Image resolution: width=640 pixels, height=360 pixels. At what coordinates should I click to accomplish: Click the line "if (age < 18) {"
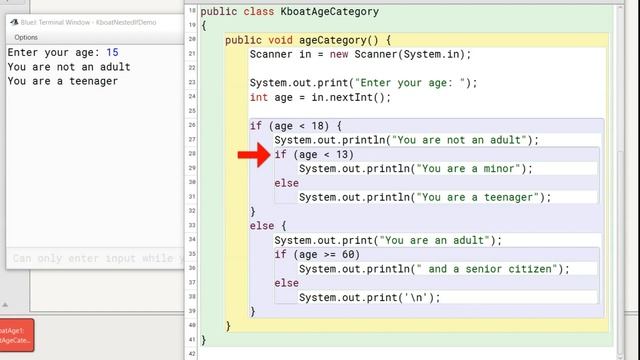pyautogui.click(x=296, y=126)
